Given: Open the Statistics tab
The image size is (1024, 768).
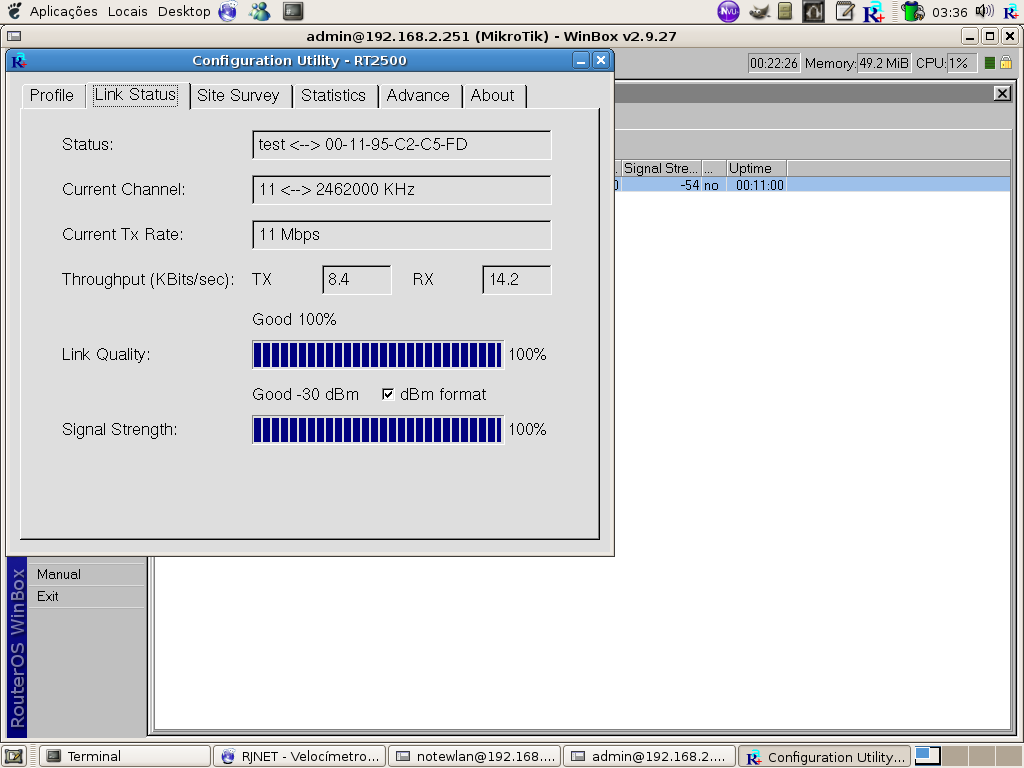Looking at the screenshot, I should [x=334, y=95].
